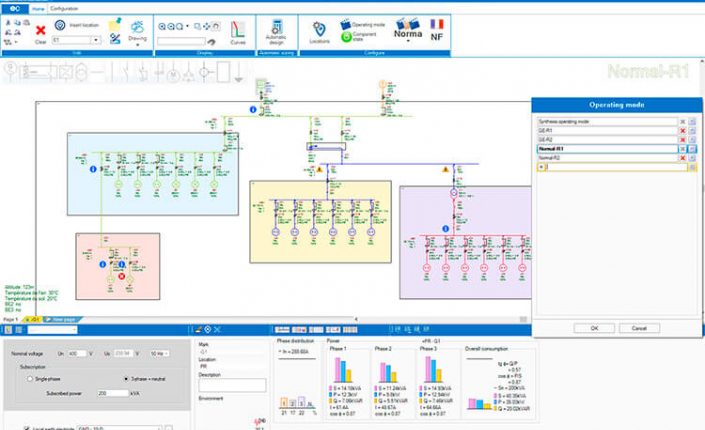Click the Operating mode clapperboard icon
Screen dimensions: 705x430
(x=345, y=24)
